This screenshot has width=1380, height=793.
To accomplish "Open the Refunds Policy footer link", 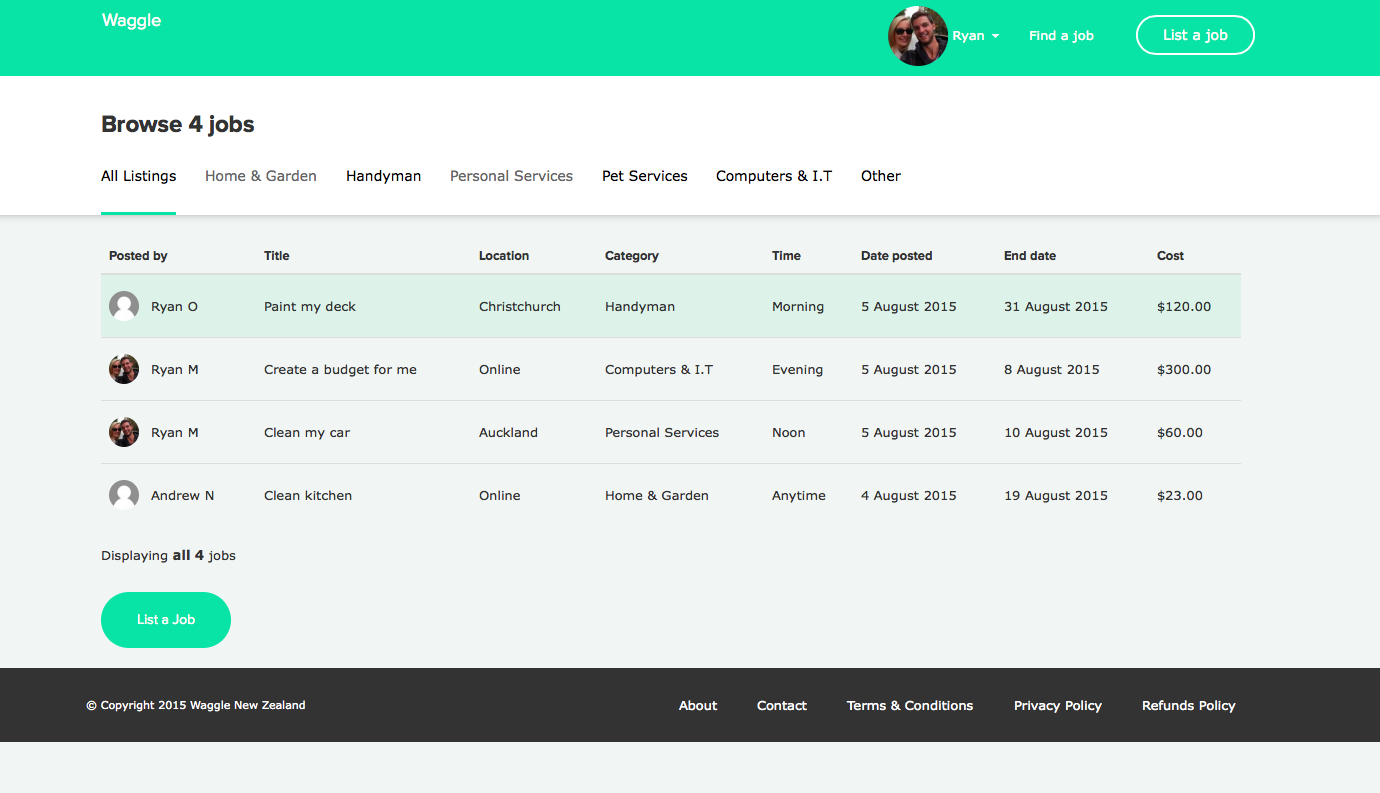I will tap(1188, 706).
